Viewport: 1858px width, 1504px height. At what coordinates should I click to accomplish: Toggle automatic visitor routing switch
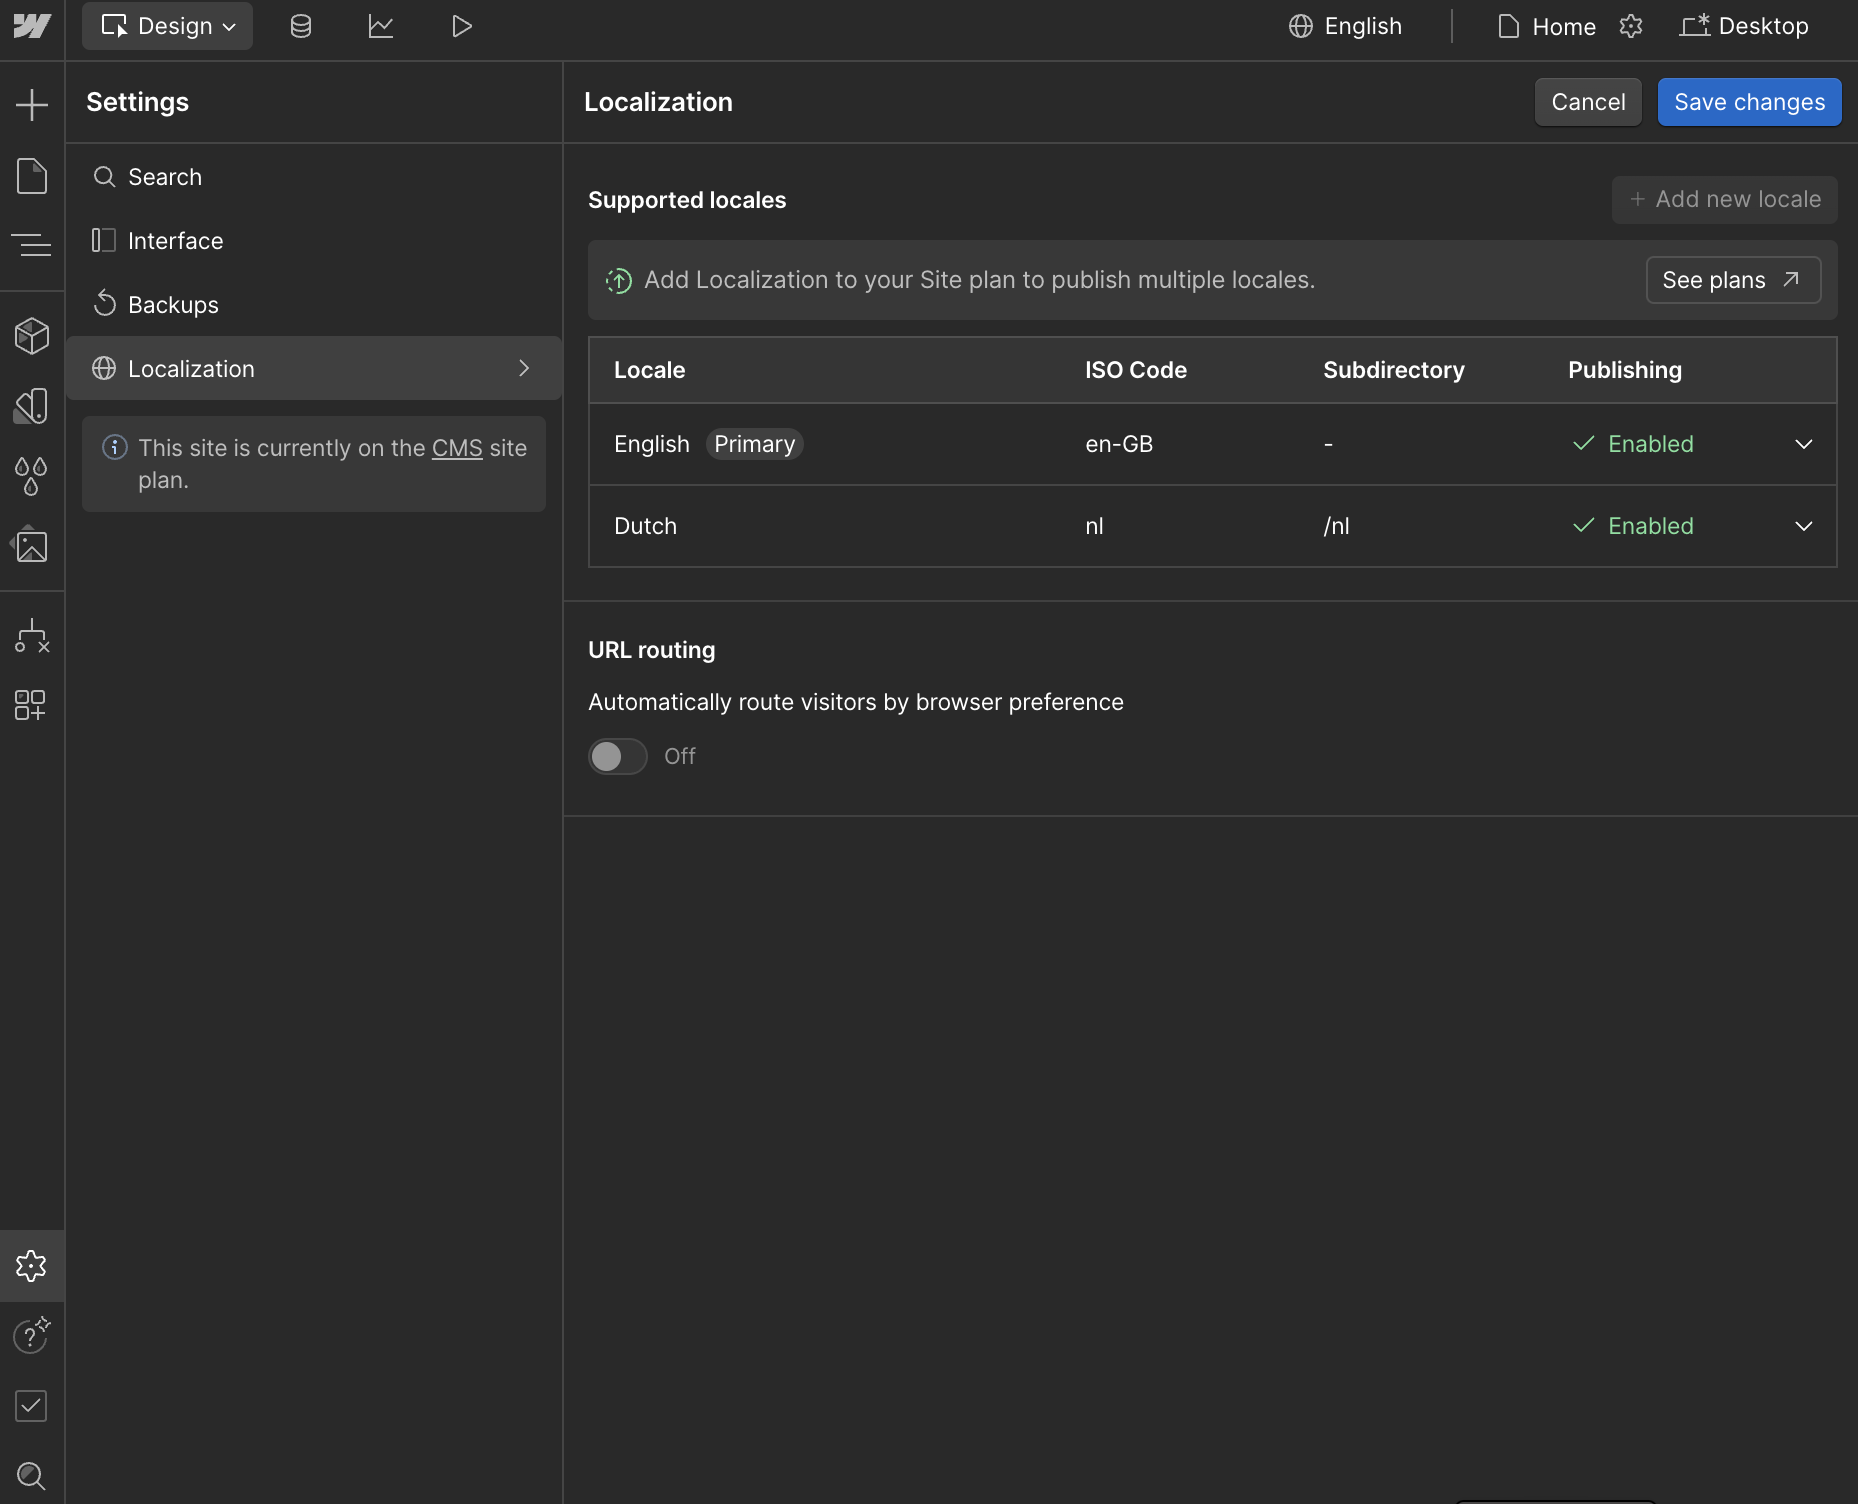point(618,757)
